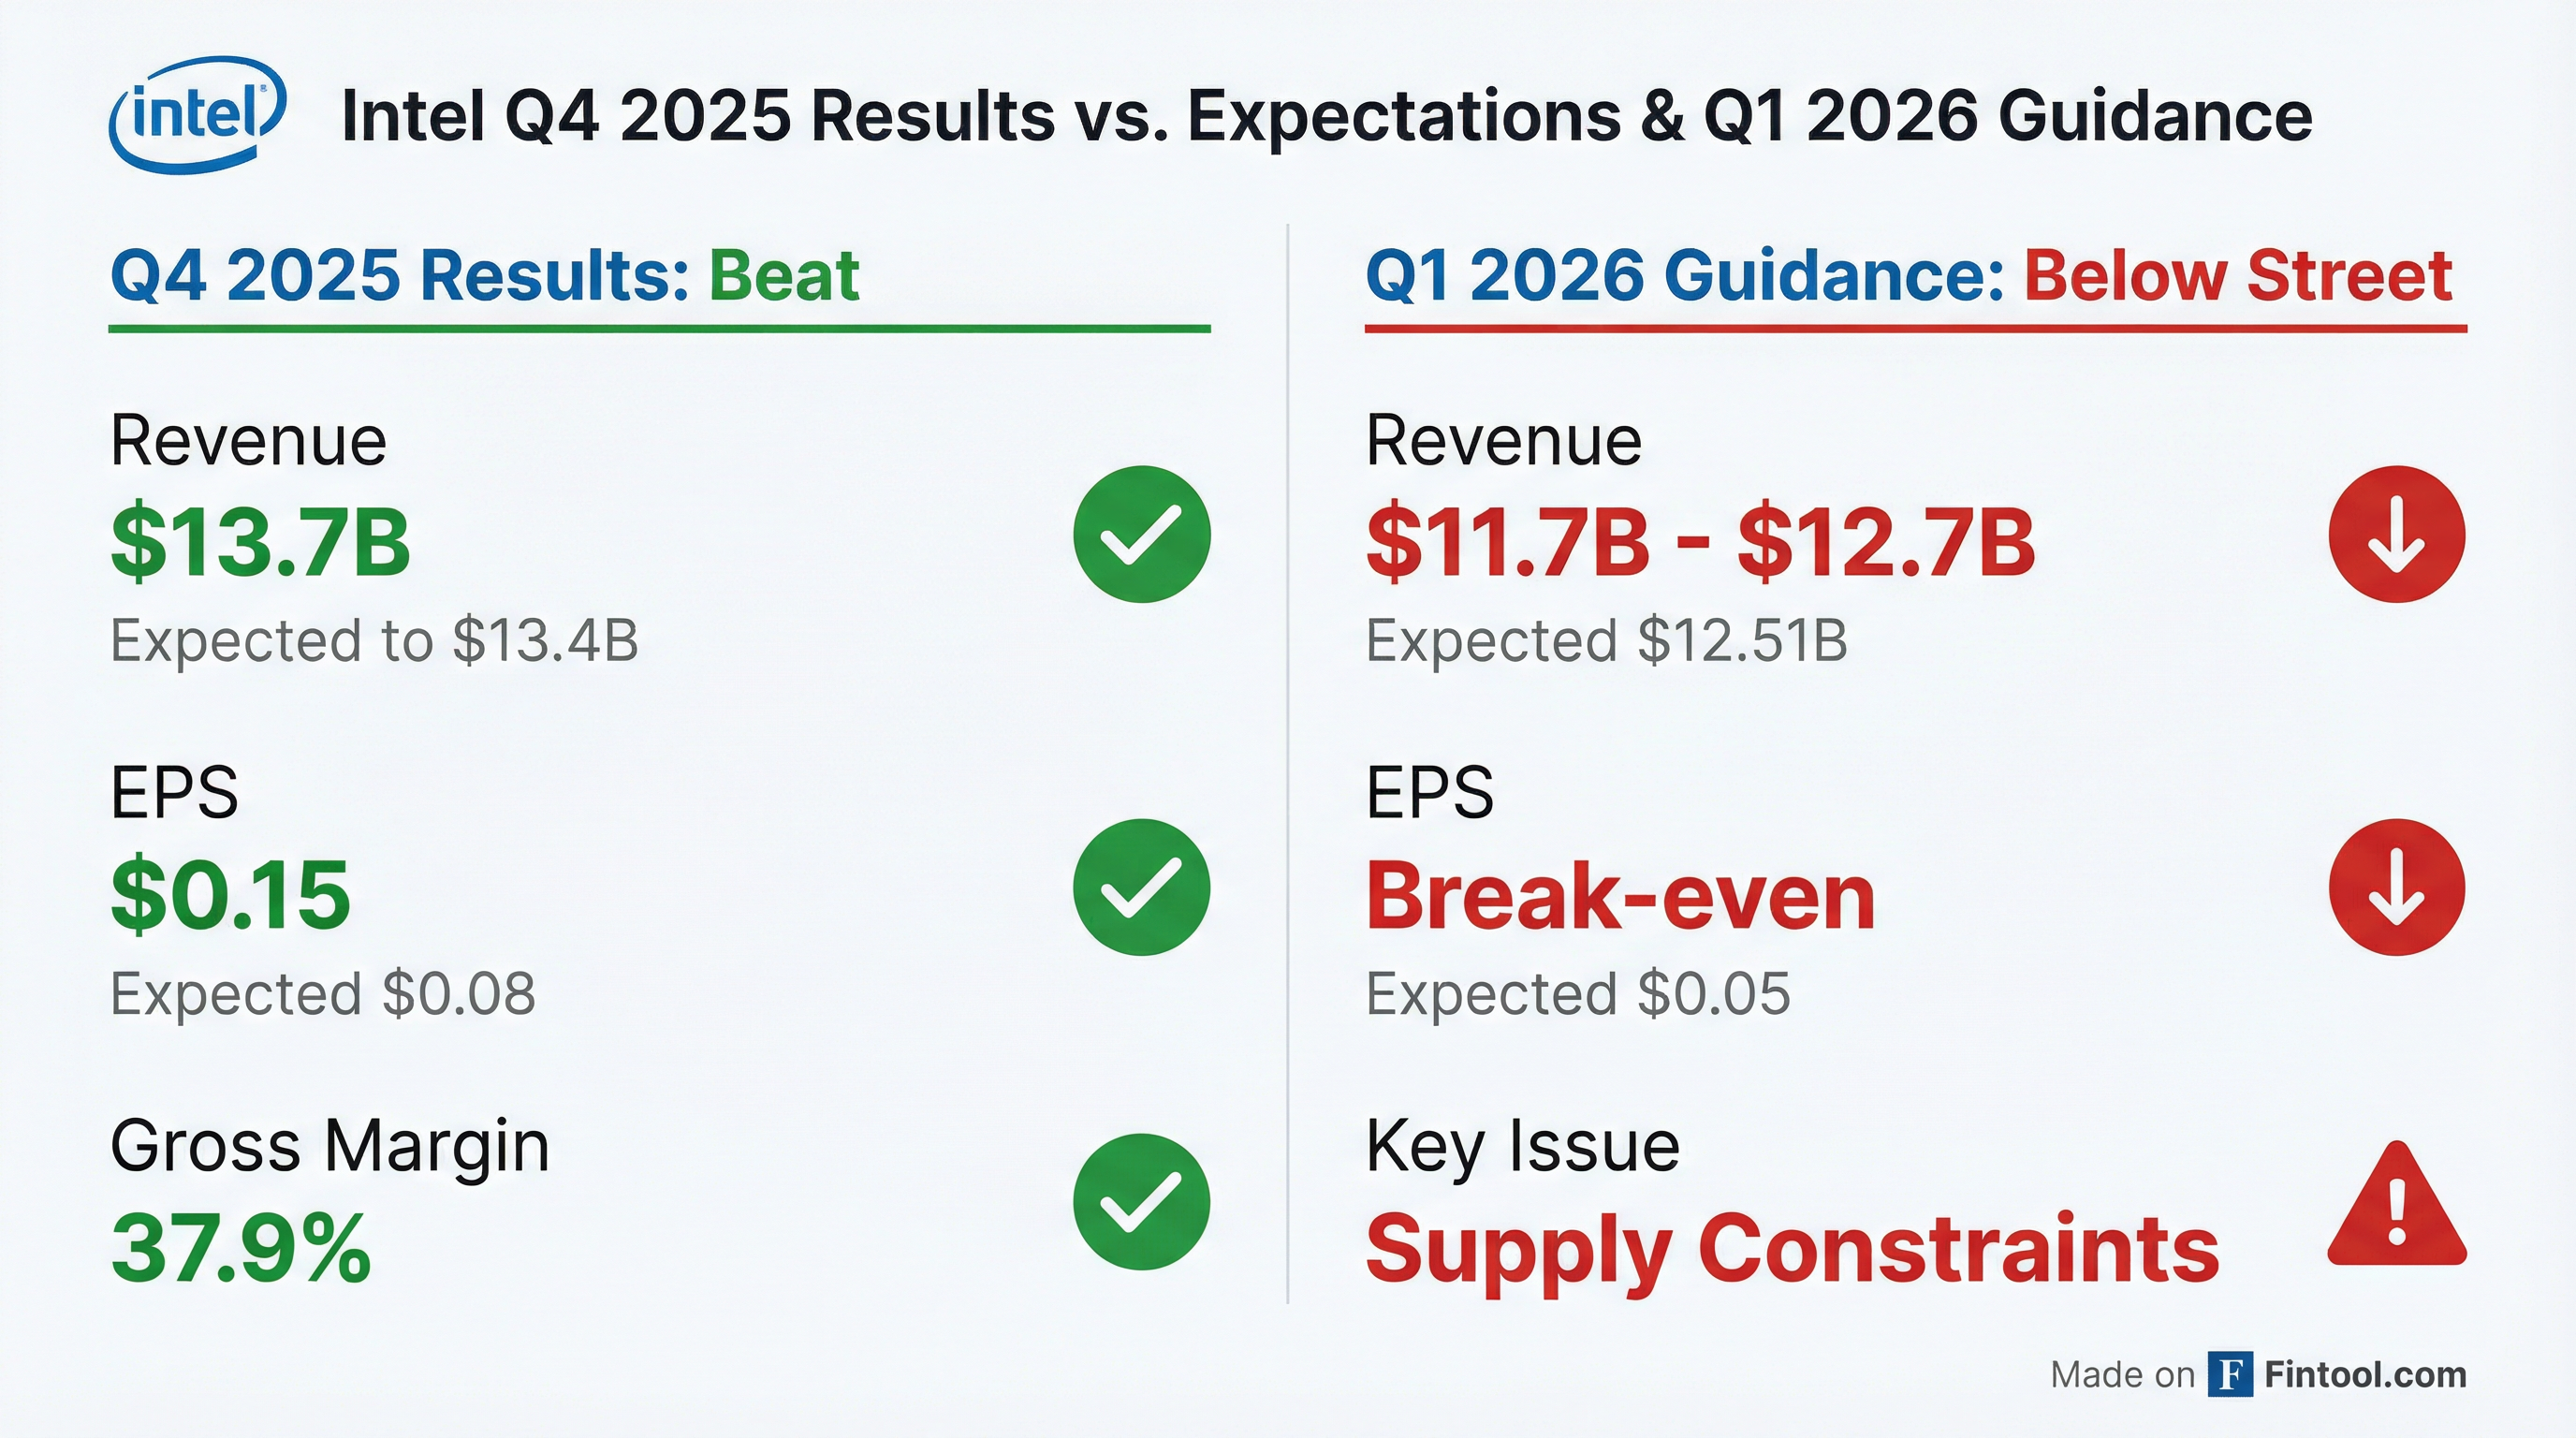Click the Expected $12.51B text
Image resolution: width=2576 pixels, height=1438 pixels.
coord(1606,640)
